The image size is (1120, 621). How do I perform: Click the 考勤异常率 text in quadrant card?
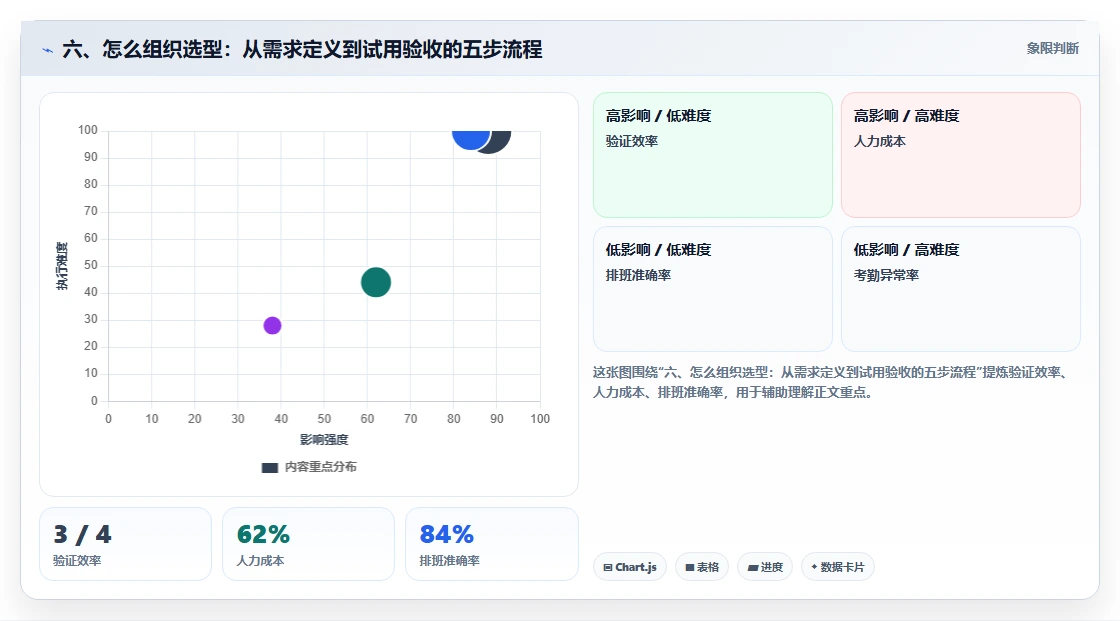pyautogui.click(x=886, y=275)
